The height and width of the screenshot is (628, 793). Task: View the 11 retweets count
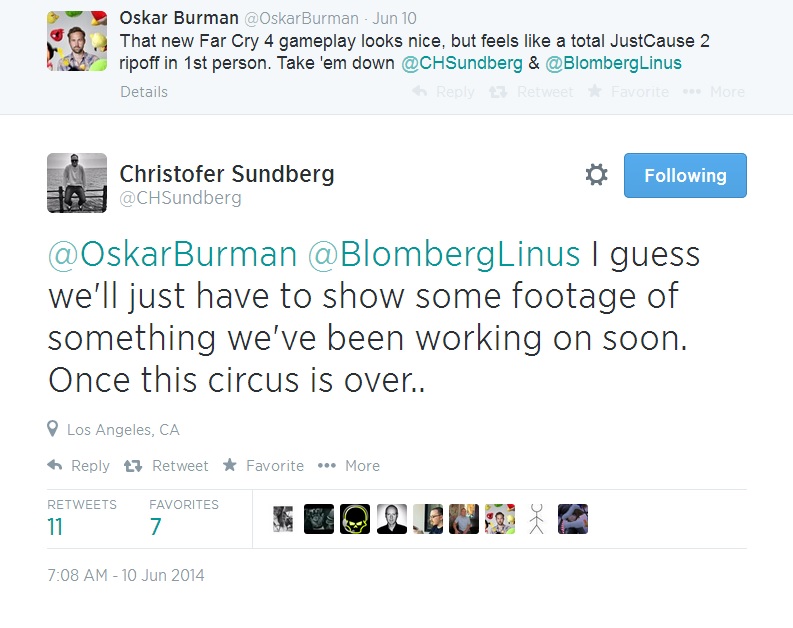point(55,527)
